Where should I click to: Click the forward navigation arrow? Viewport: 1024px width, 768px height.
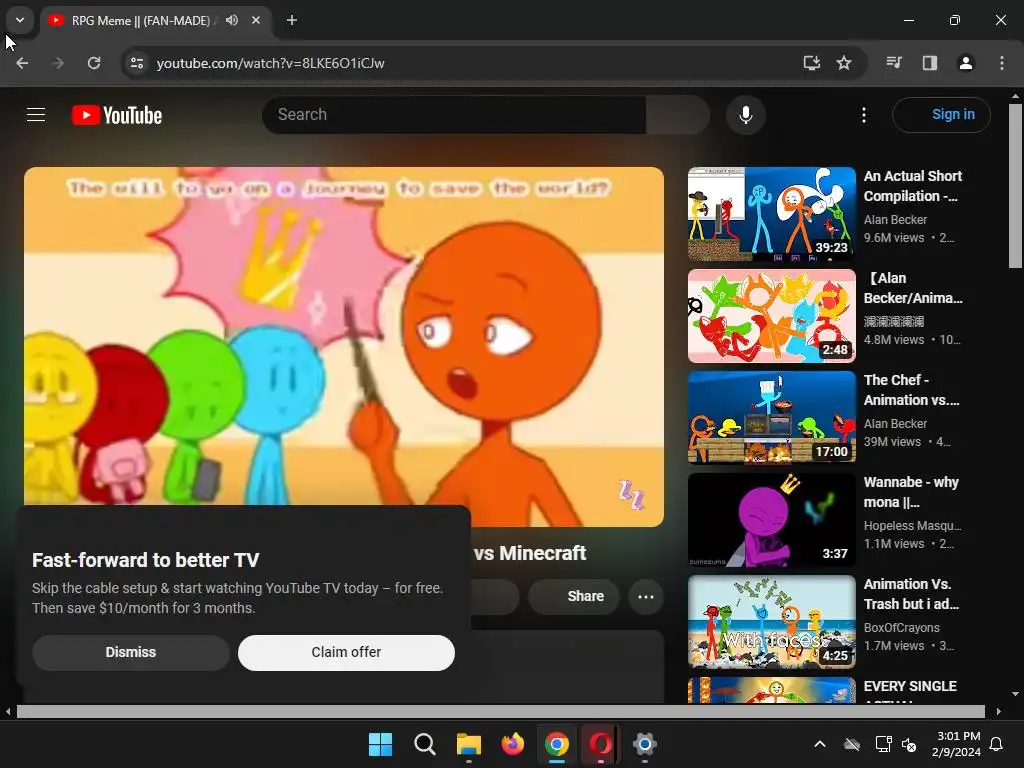[x=58, y=63]
